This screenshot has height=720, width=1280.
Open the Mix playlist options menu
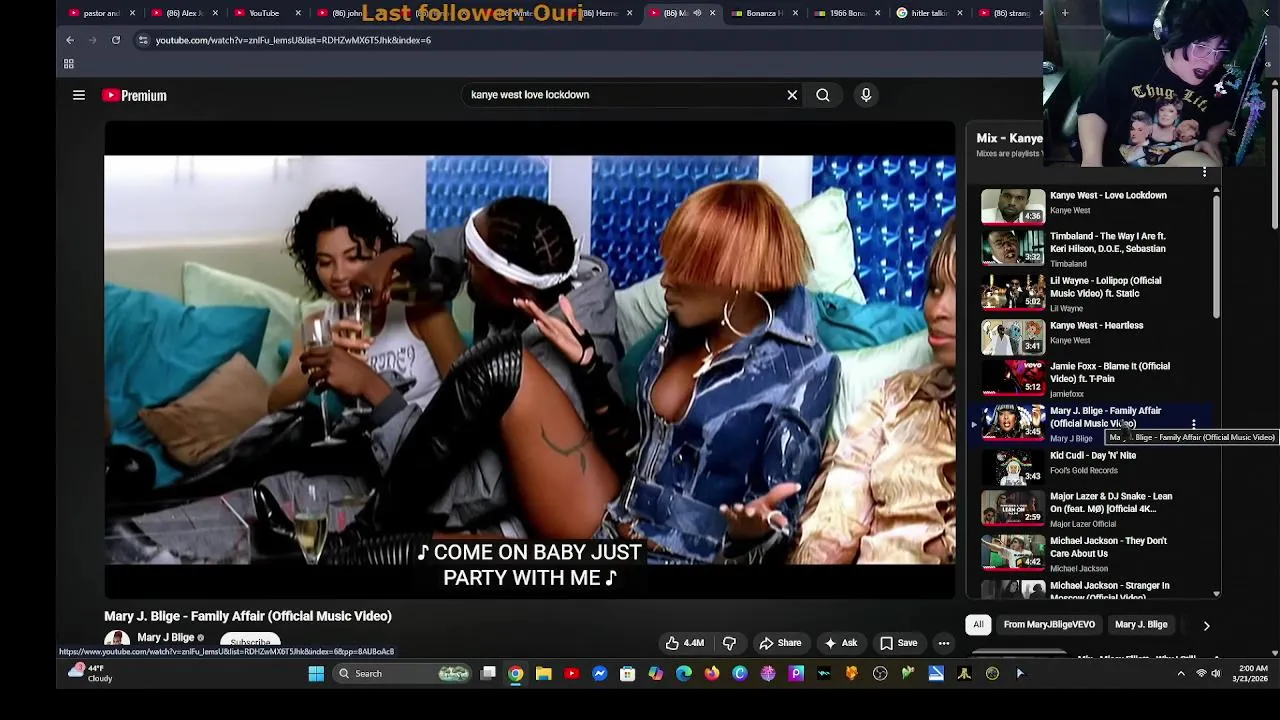1204,173
